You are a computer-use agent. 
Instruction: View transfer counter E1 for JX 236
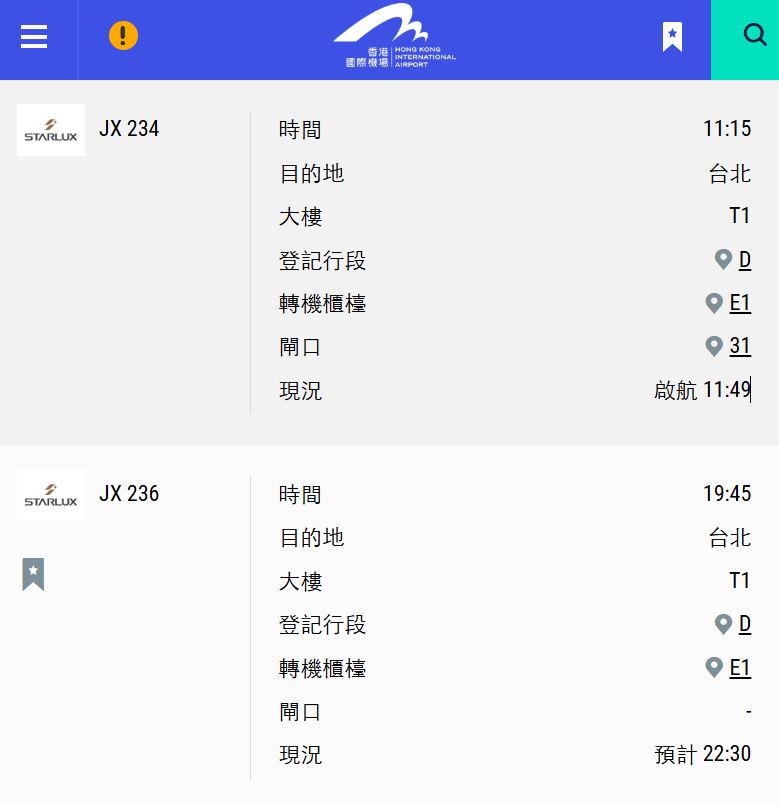click(x=740, y=667)
